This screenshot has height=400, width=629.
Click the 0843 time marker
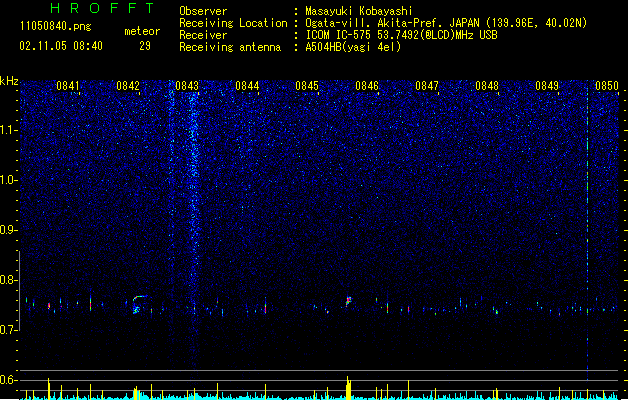click(x=187, y=86)
